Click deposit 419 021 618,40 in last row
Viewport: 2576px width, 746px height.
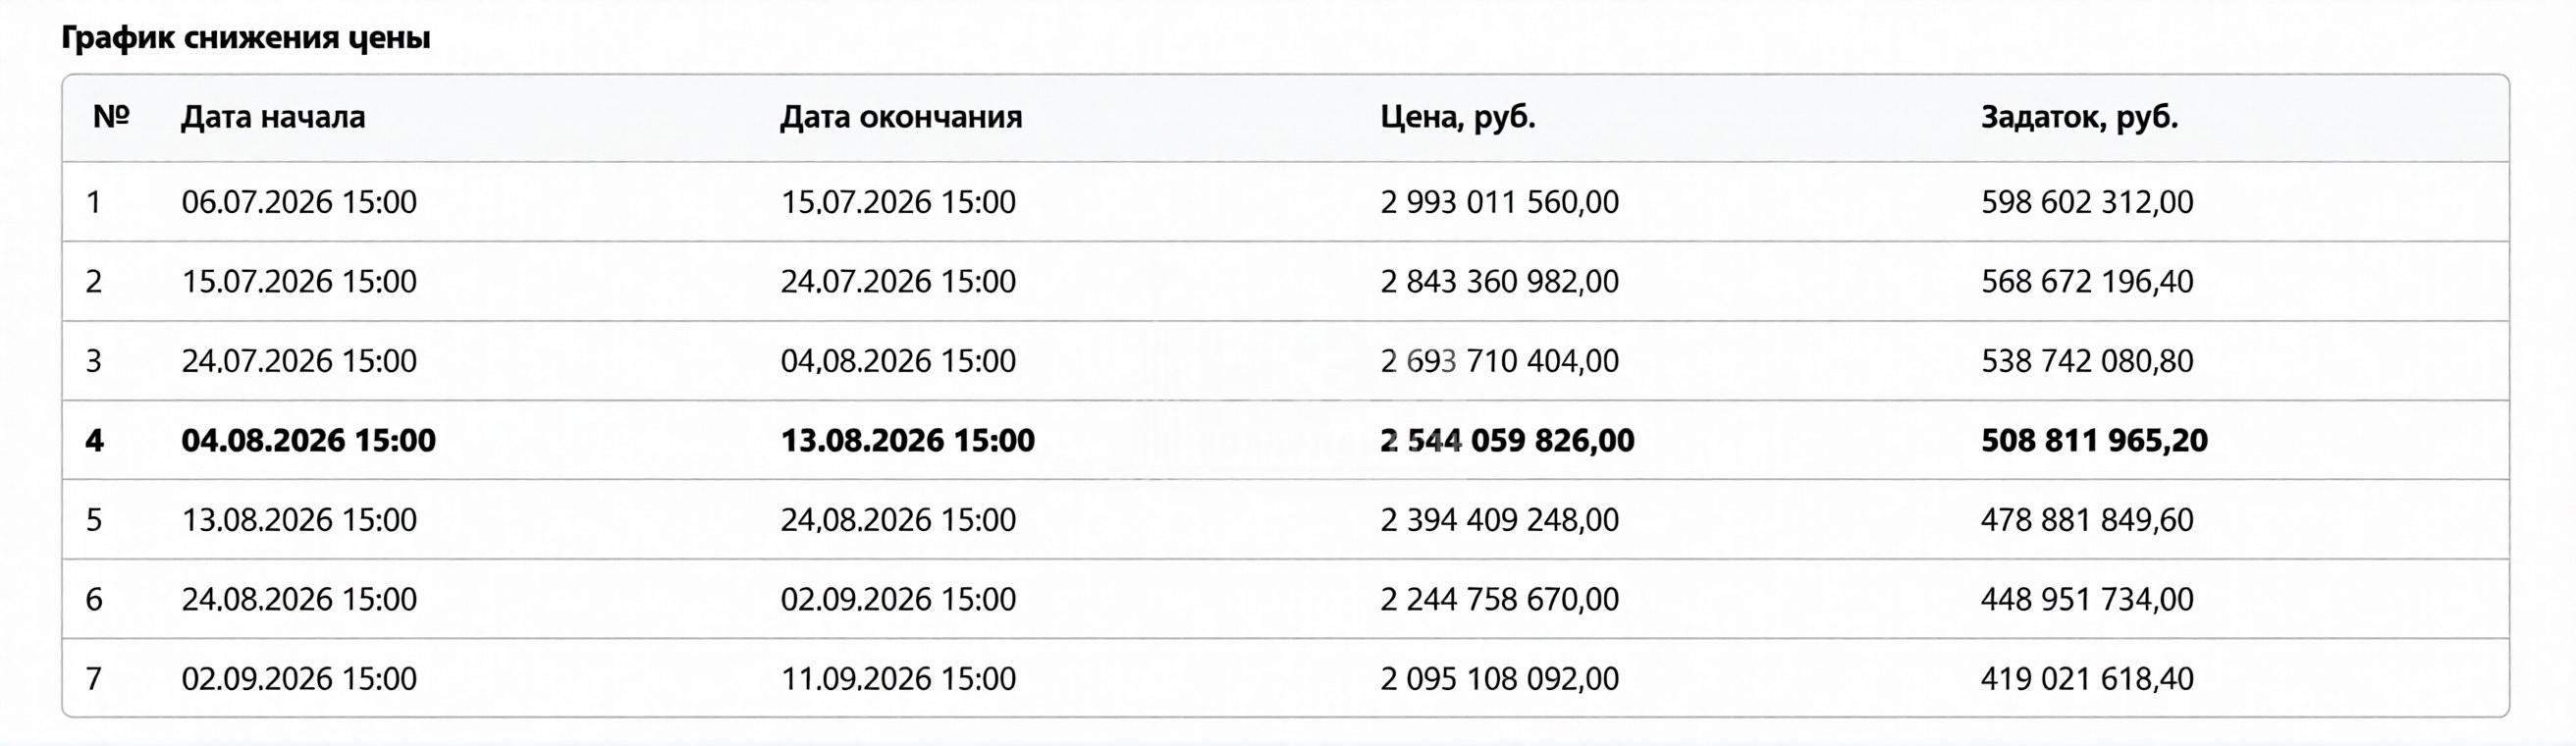click(2087, 679)
